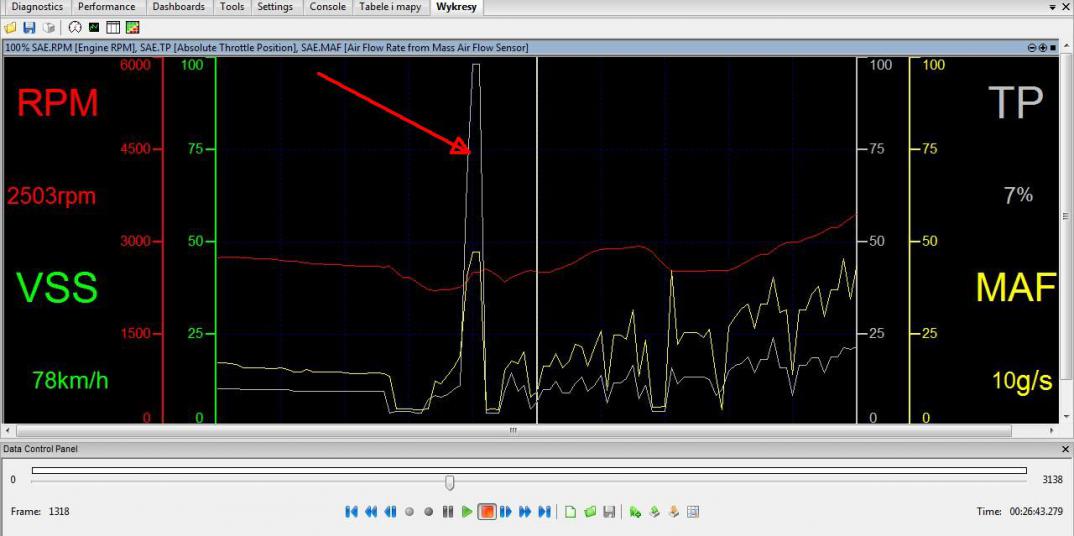Switch to the Dashboards tab

(x=178, y=7)
